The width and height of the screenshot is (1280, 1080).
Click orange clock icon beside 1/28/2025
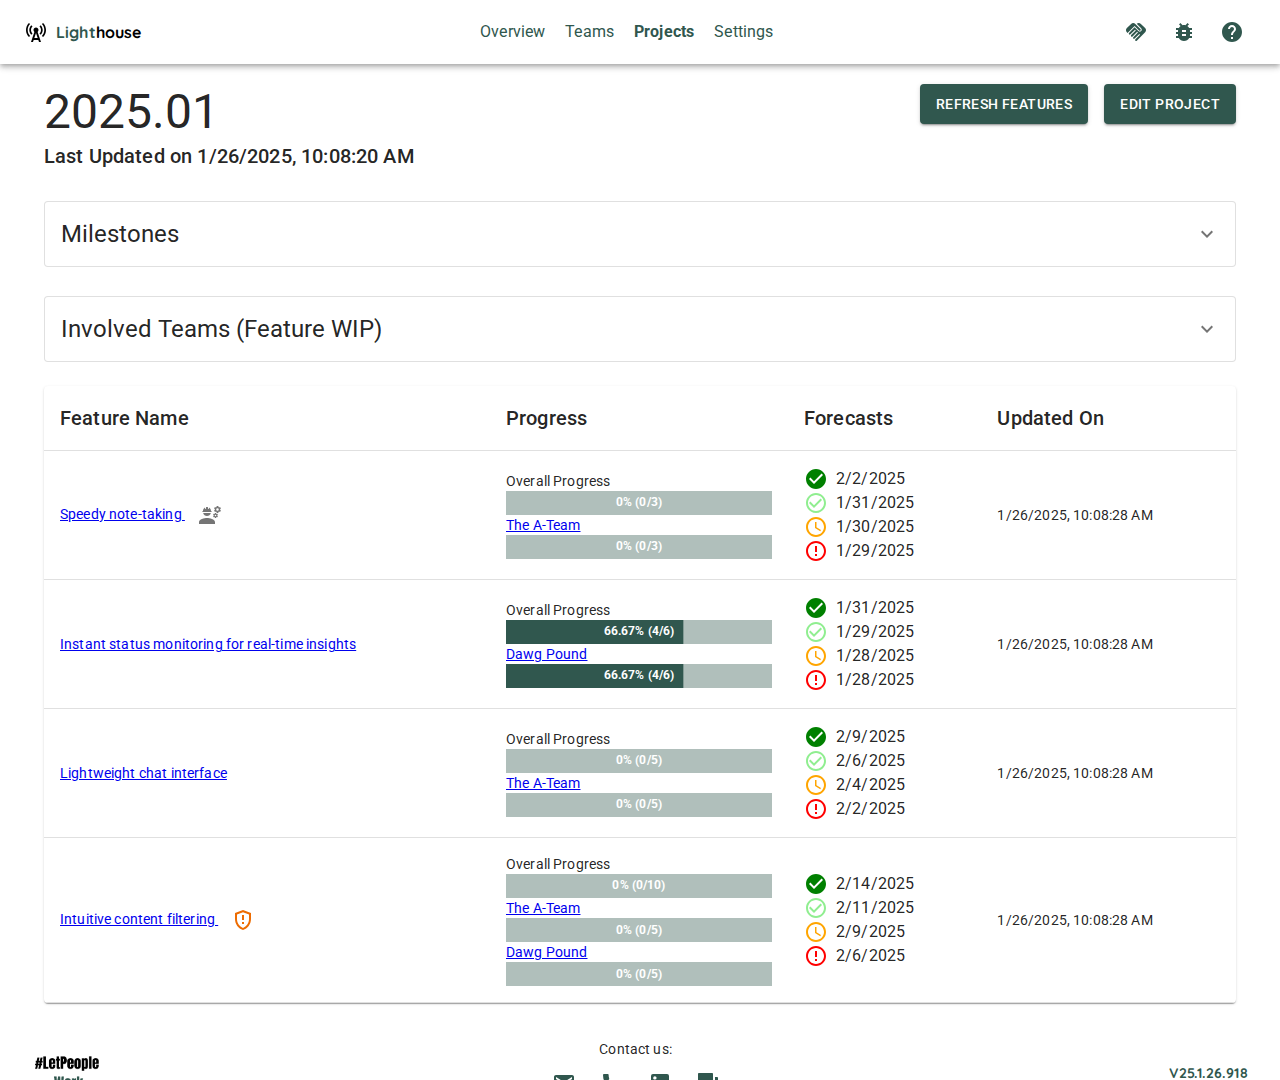click(816, 656)
